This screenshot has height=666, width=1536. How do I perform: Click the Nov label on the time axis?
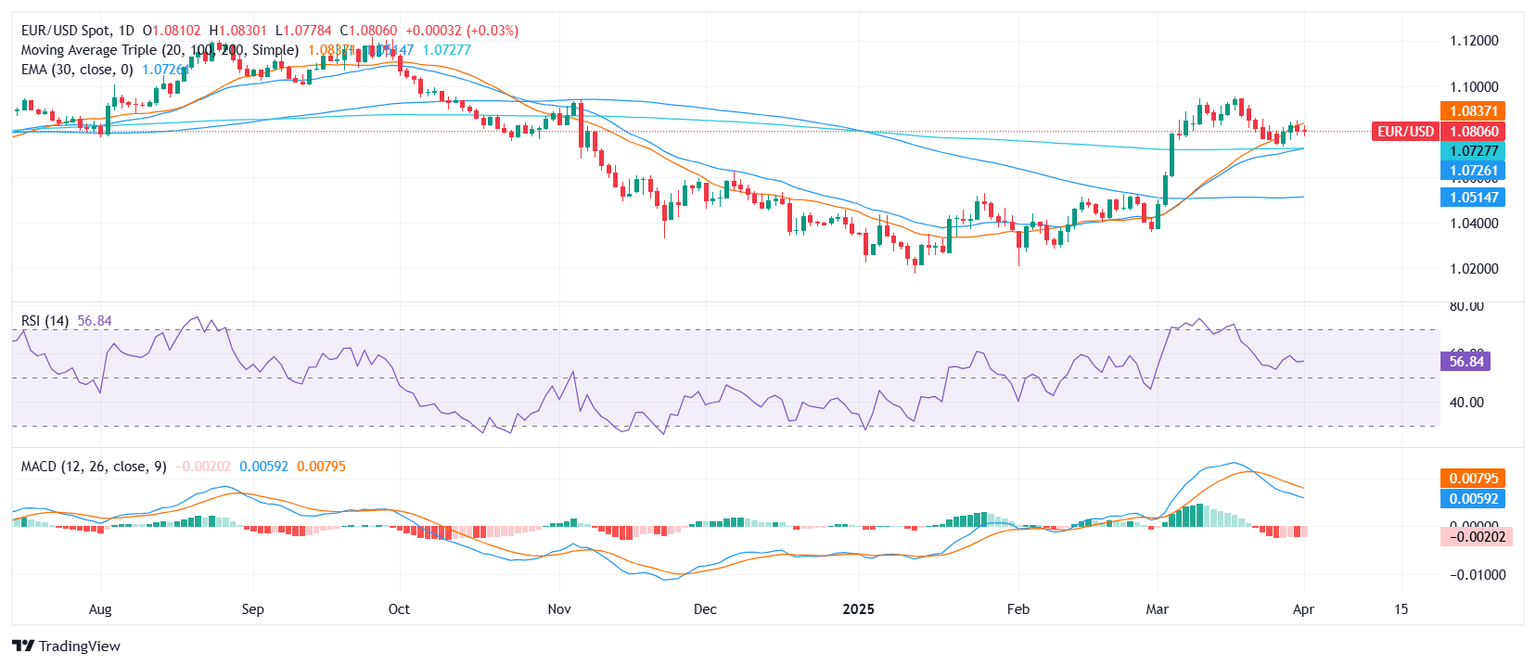pos(559,609)
